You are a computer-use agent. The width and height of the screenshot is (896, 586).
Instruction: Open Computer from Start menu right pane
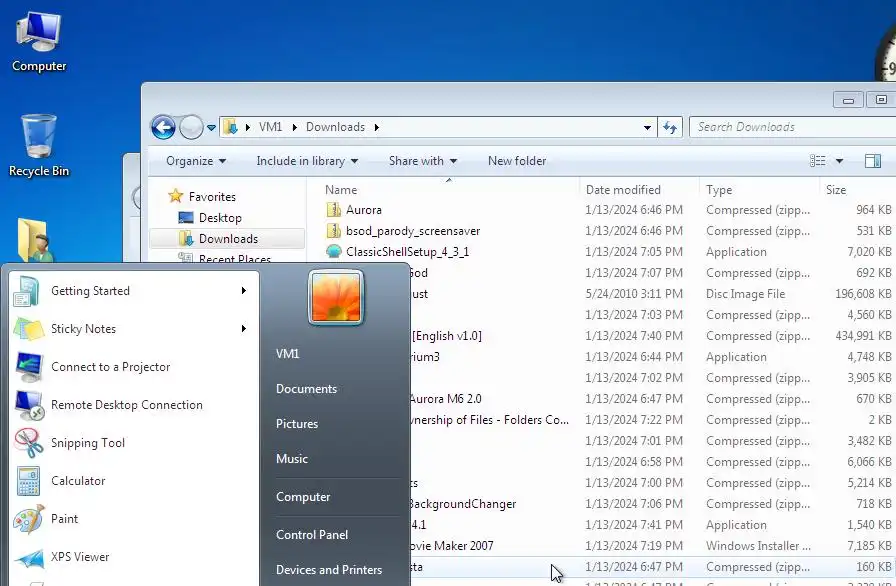(x=303, y=496)
